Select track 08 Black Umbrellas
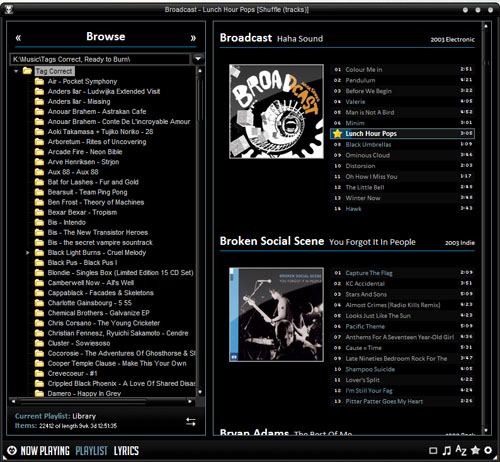This screenshot has width=500, height=462. click(x=402, y=144)
